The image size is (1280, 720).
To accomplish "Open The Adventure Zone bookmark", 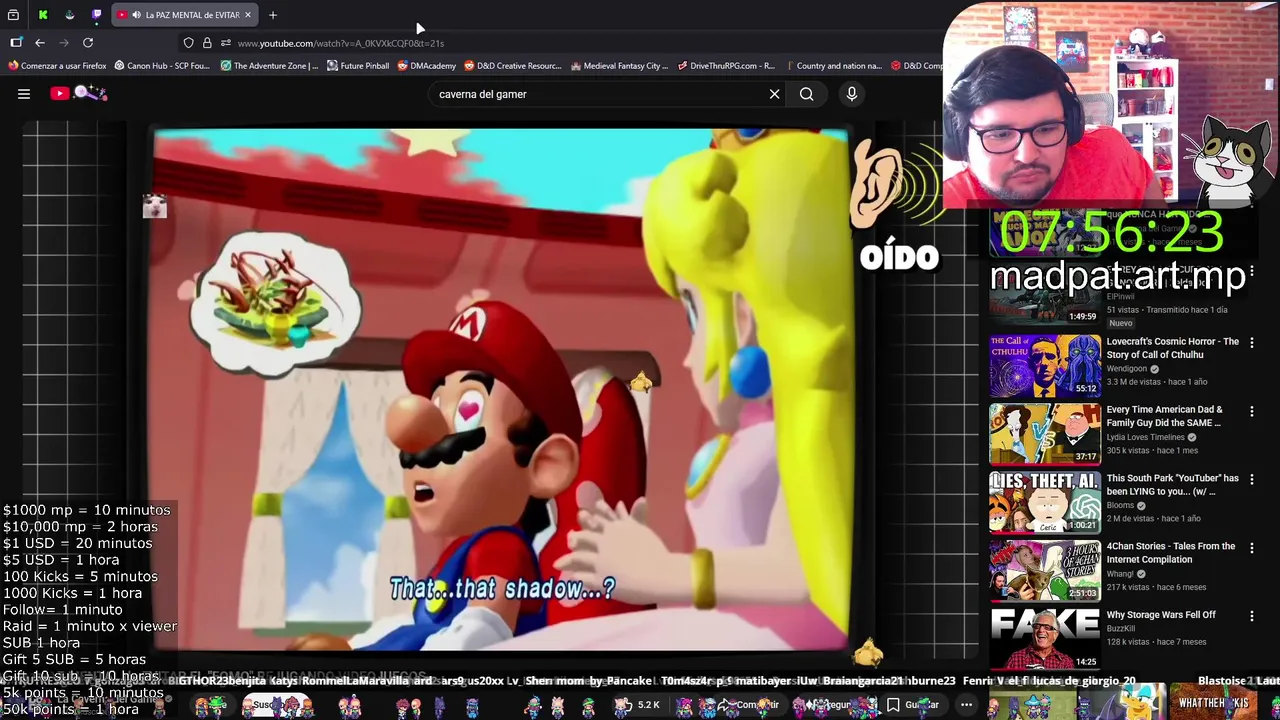I will pyautogui.click(x=269, y=66).
